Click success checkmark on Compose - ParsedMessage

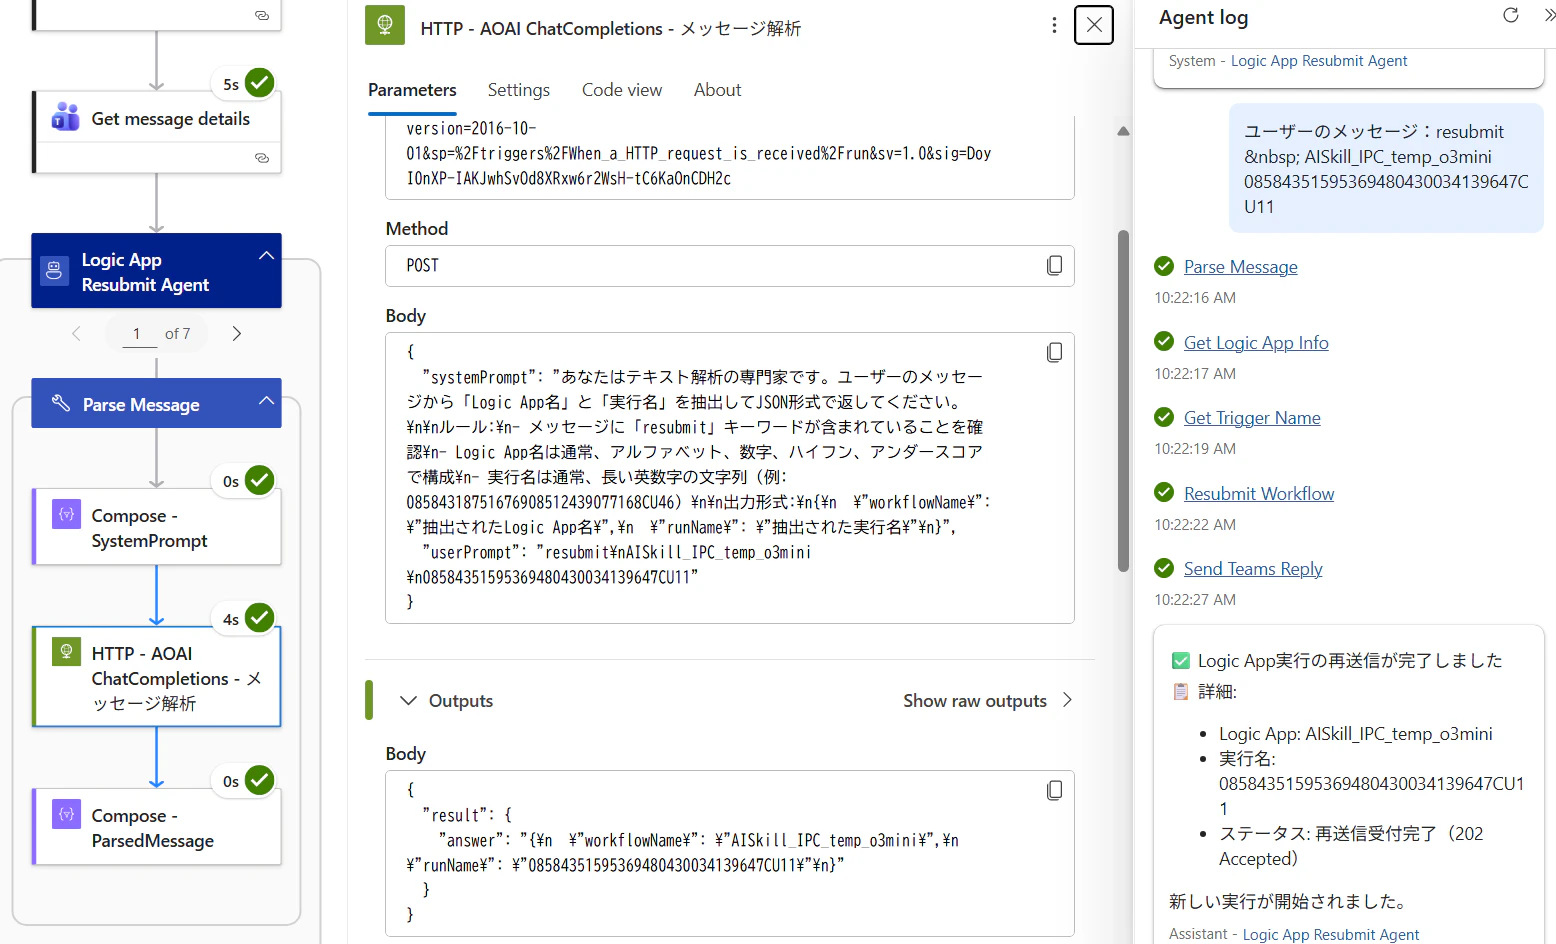[x=260, y=780]
